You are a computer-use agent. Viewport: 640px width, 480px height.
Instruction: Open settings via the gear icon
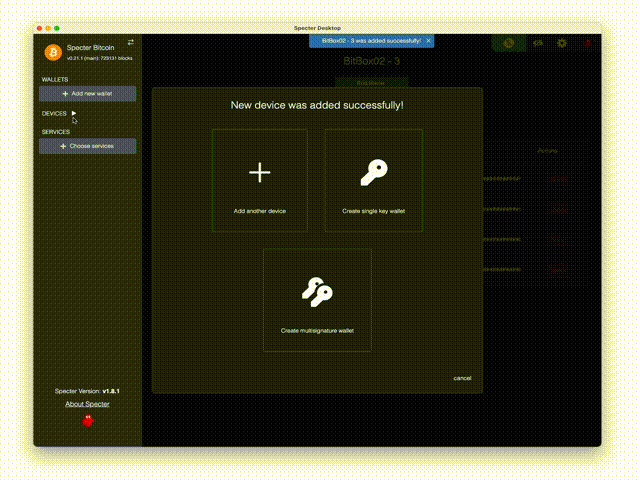[562, 43]
